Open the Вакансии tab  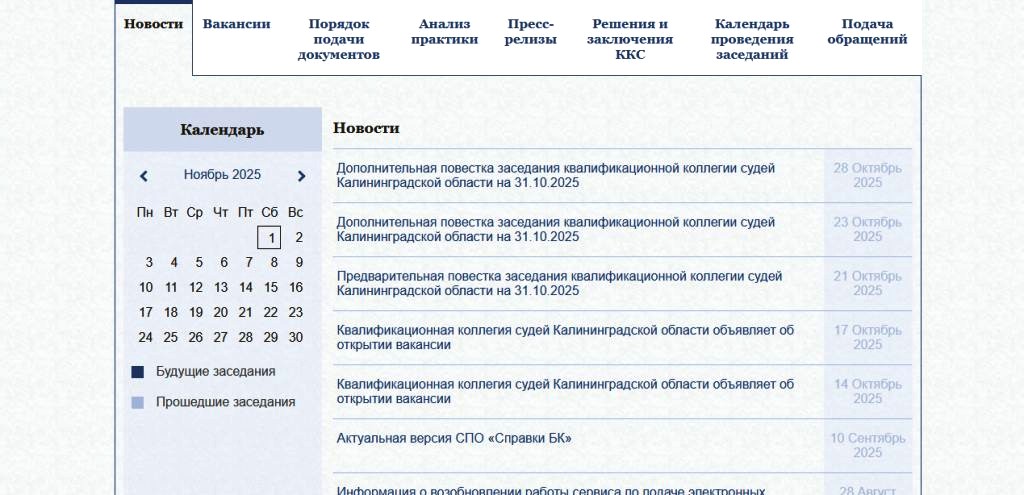coord(237,24)
